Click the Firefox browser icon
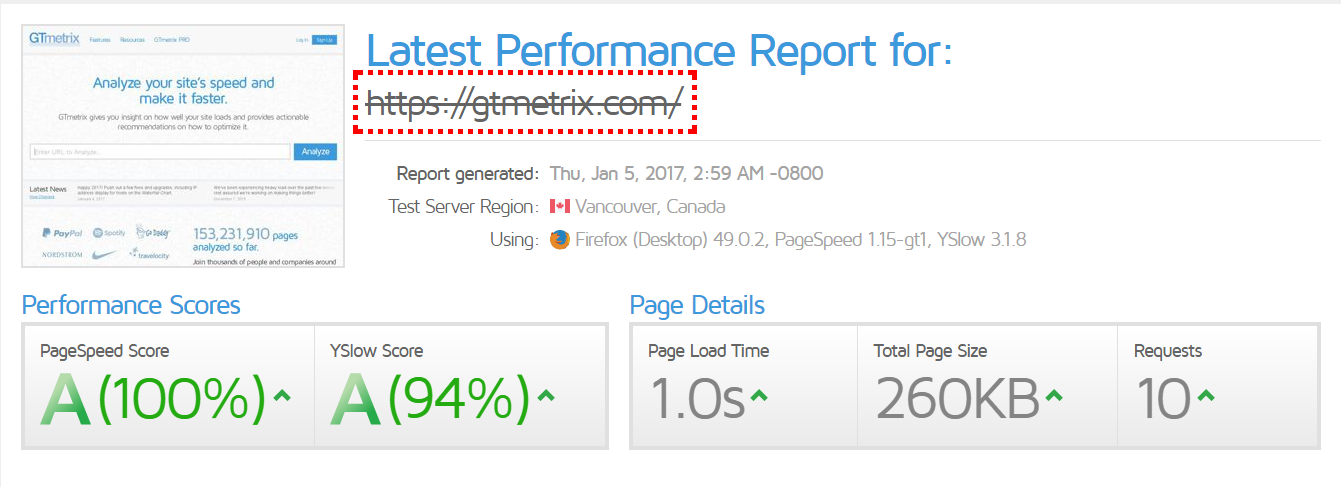1341x487 pixels. point(559,240)
